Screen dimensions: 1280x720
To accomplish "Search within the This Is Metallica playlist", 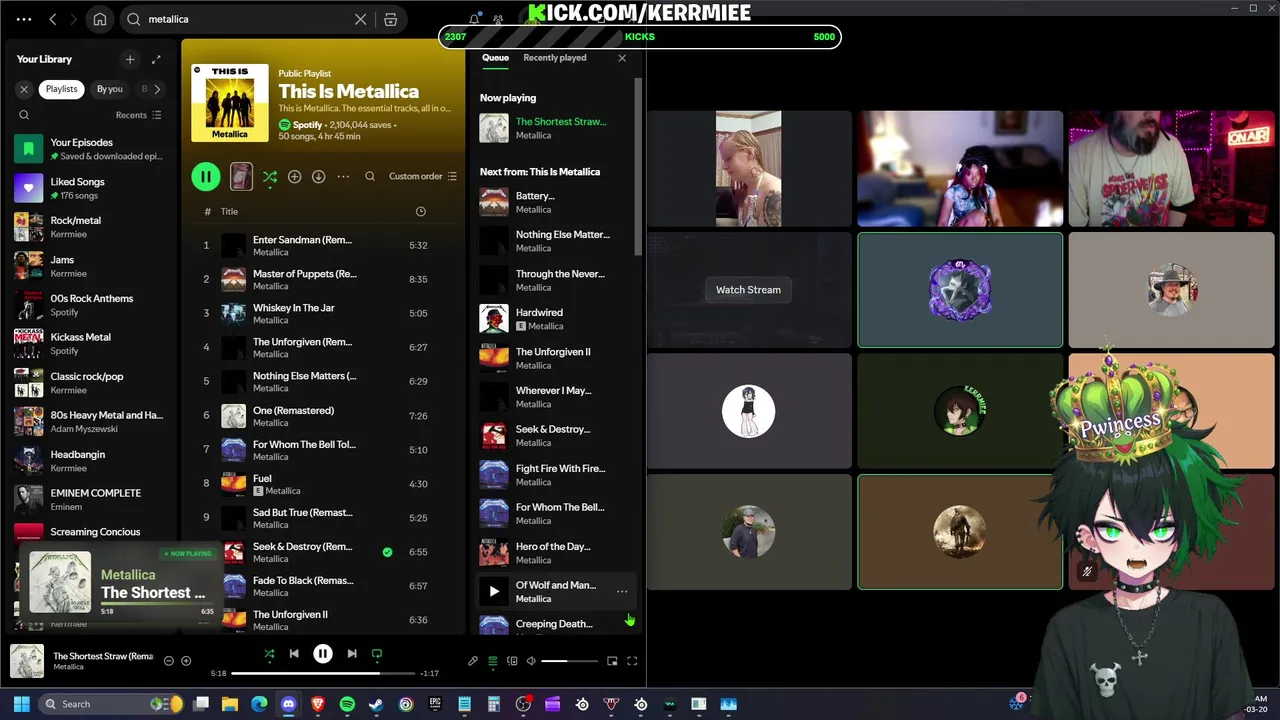I will pos(370,177).
